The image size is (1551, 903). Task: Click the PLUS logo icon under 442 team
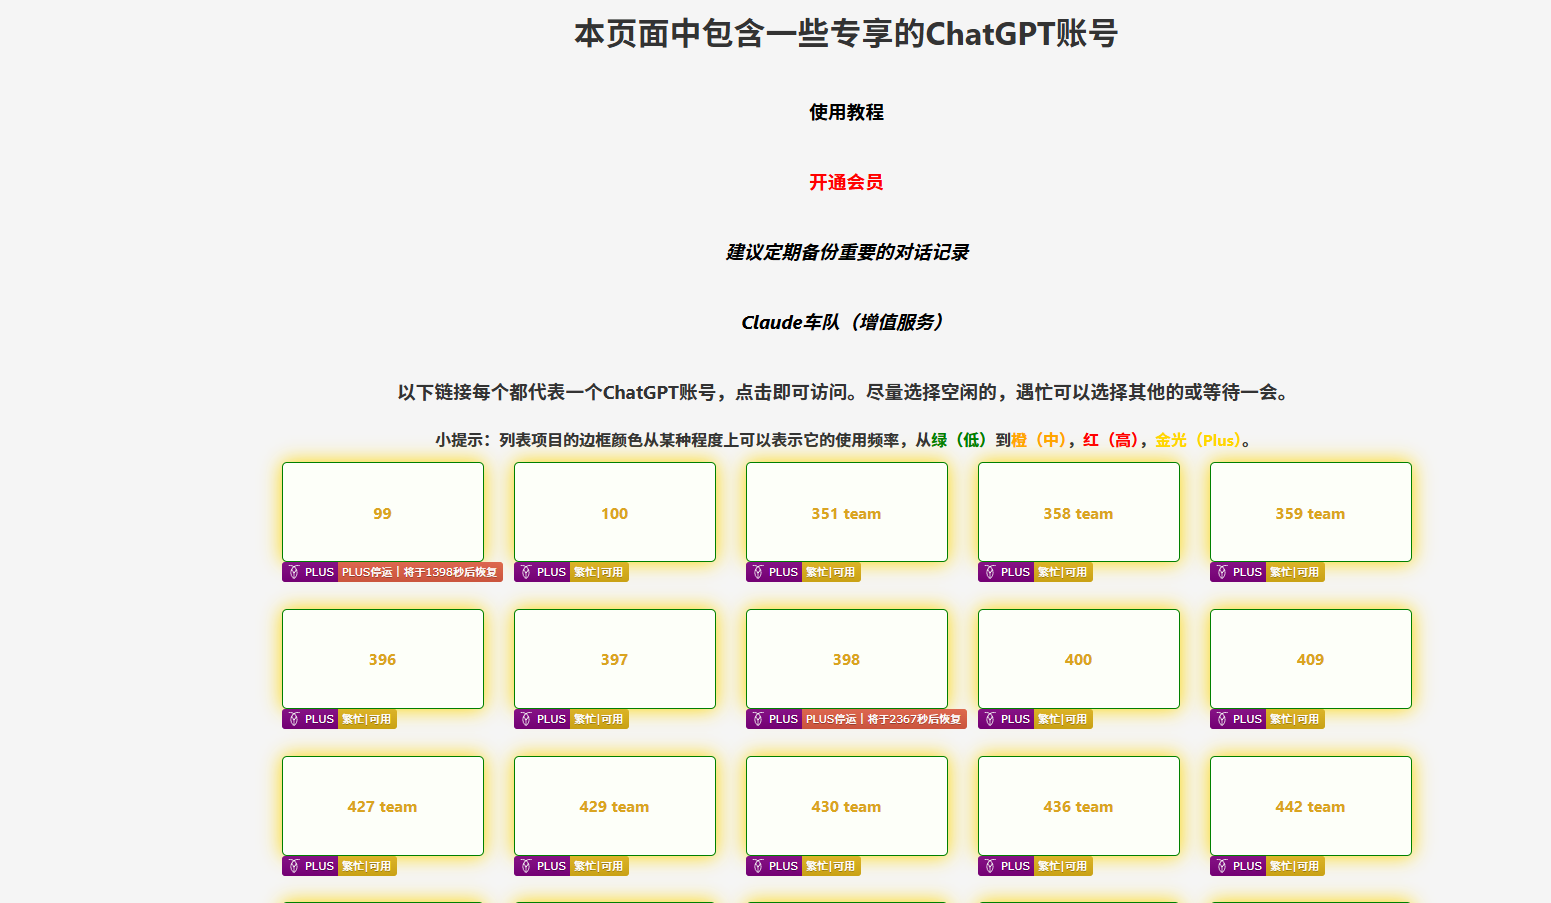(x=1222, y=866)
